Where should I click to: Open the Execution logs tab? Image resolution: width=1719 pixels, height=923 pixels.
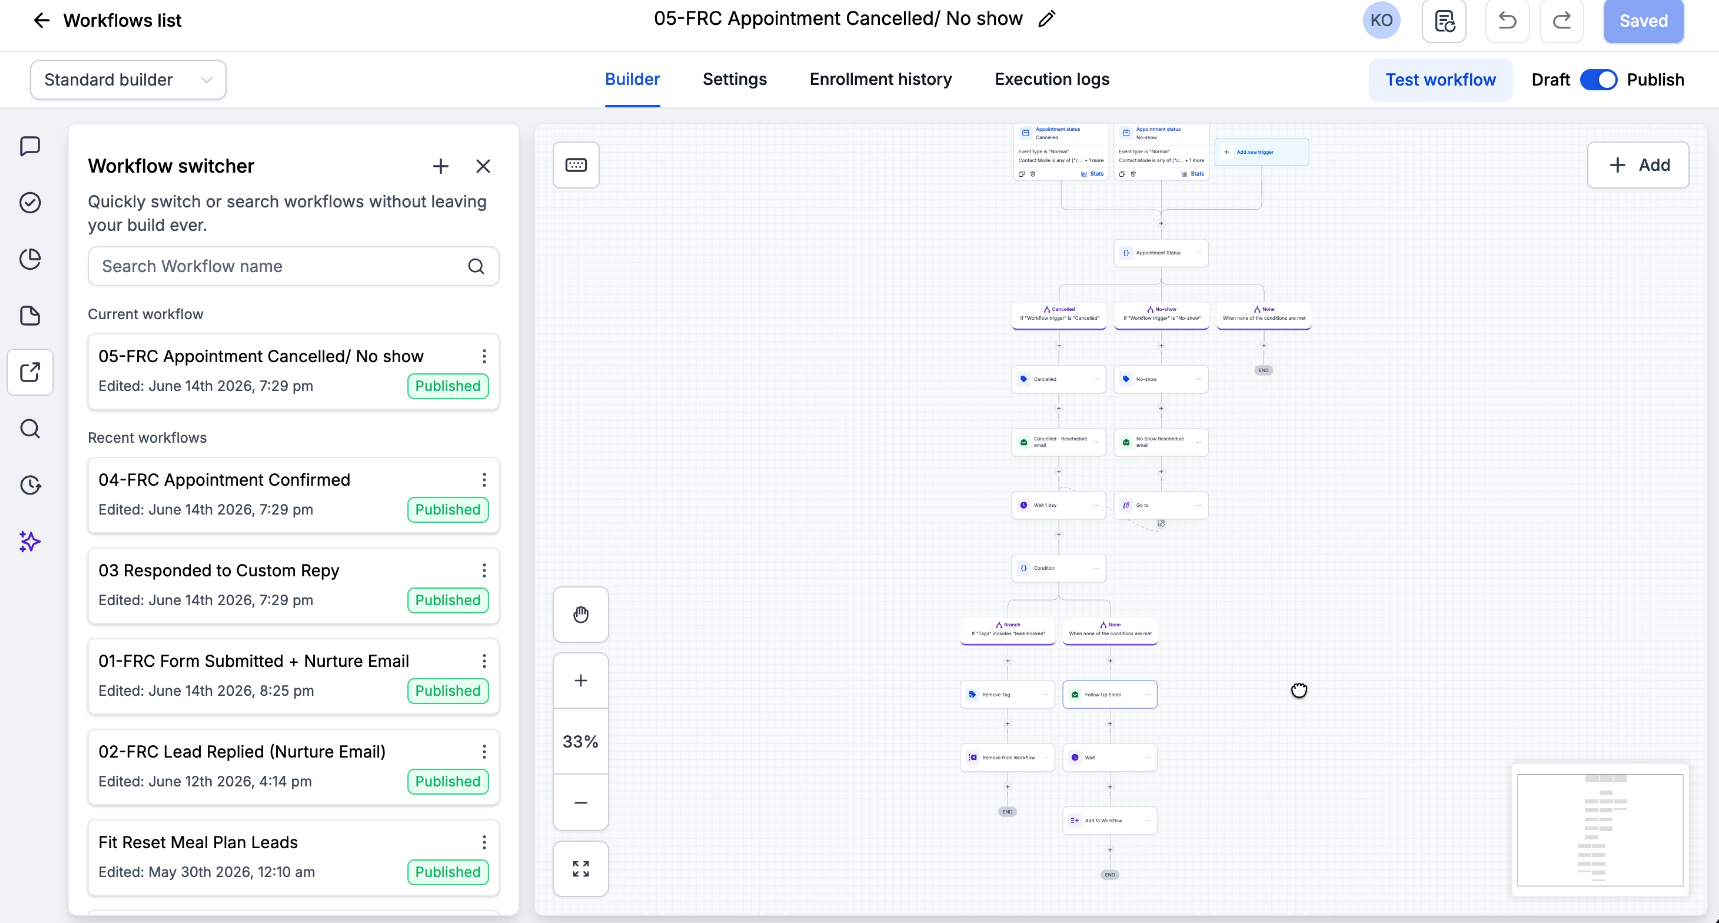1052,79
